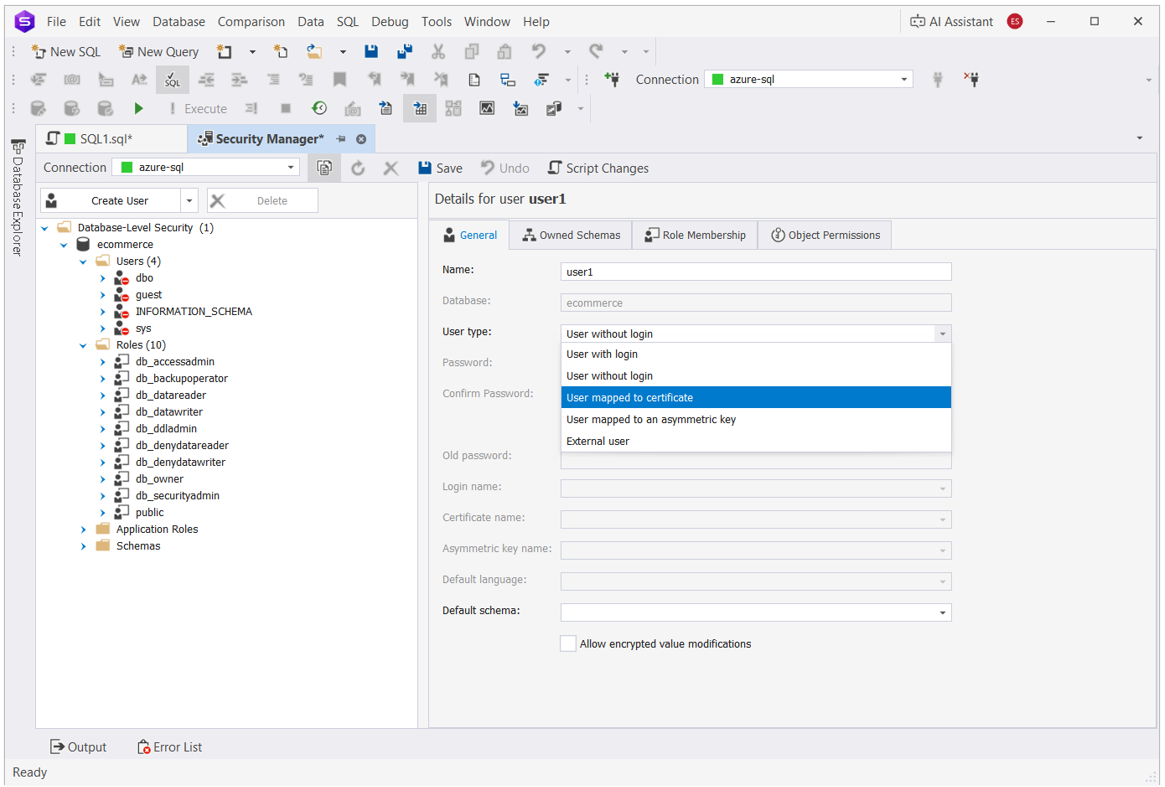1165x787 pixels.
Task: Click the Name field containing user1
Action: point(756,272)
